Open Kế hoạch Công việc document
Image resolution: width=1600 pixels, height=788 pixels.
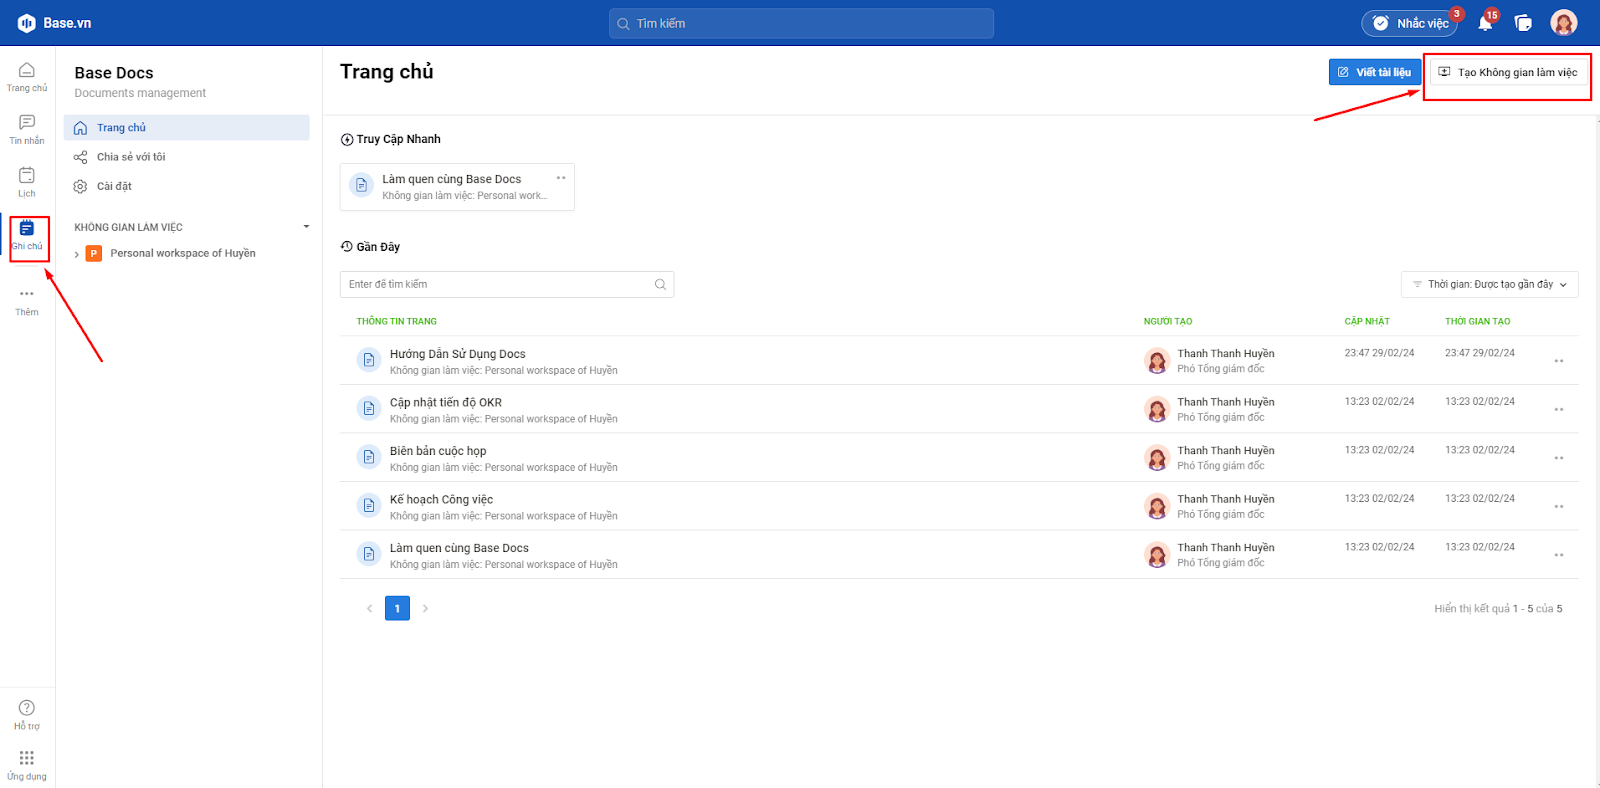pyautogui.click(x=441, y=500)
